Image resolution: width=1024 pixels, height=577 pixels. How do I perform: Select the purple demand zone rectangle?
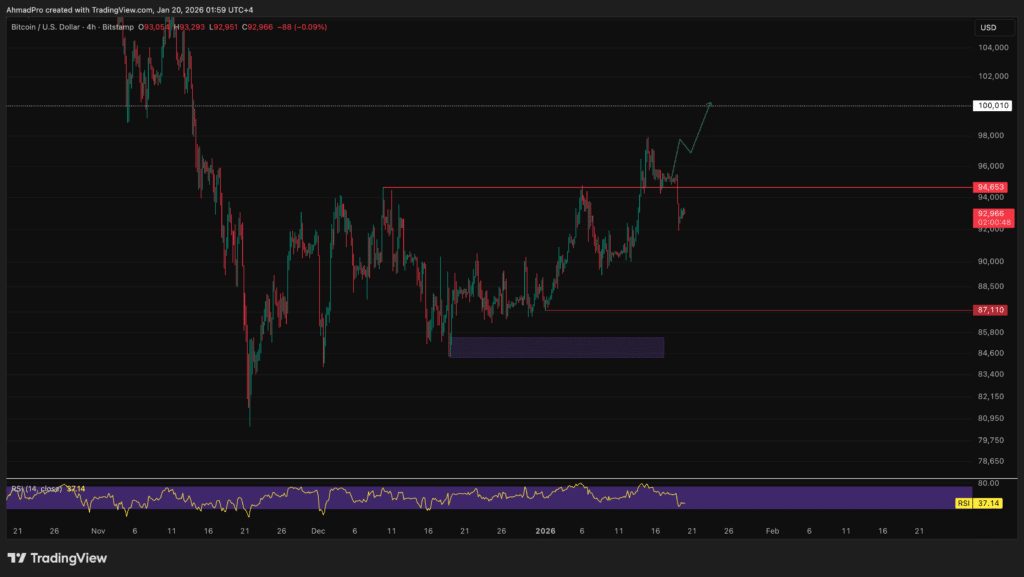(x=557, y=347)
